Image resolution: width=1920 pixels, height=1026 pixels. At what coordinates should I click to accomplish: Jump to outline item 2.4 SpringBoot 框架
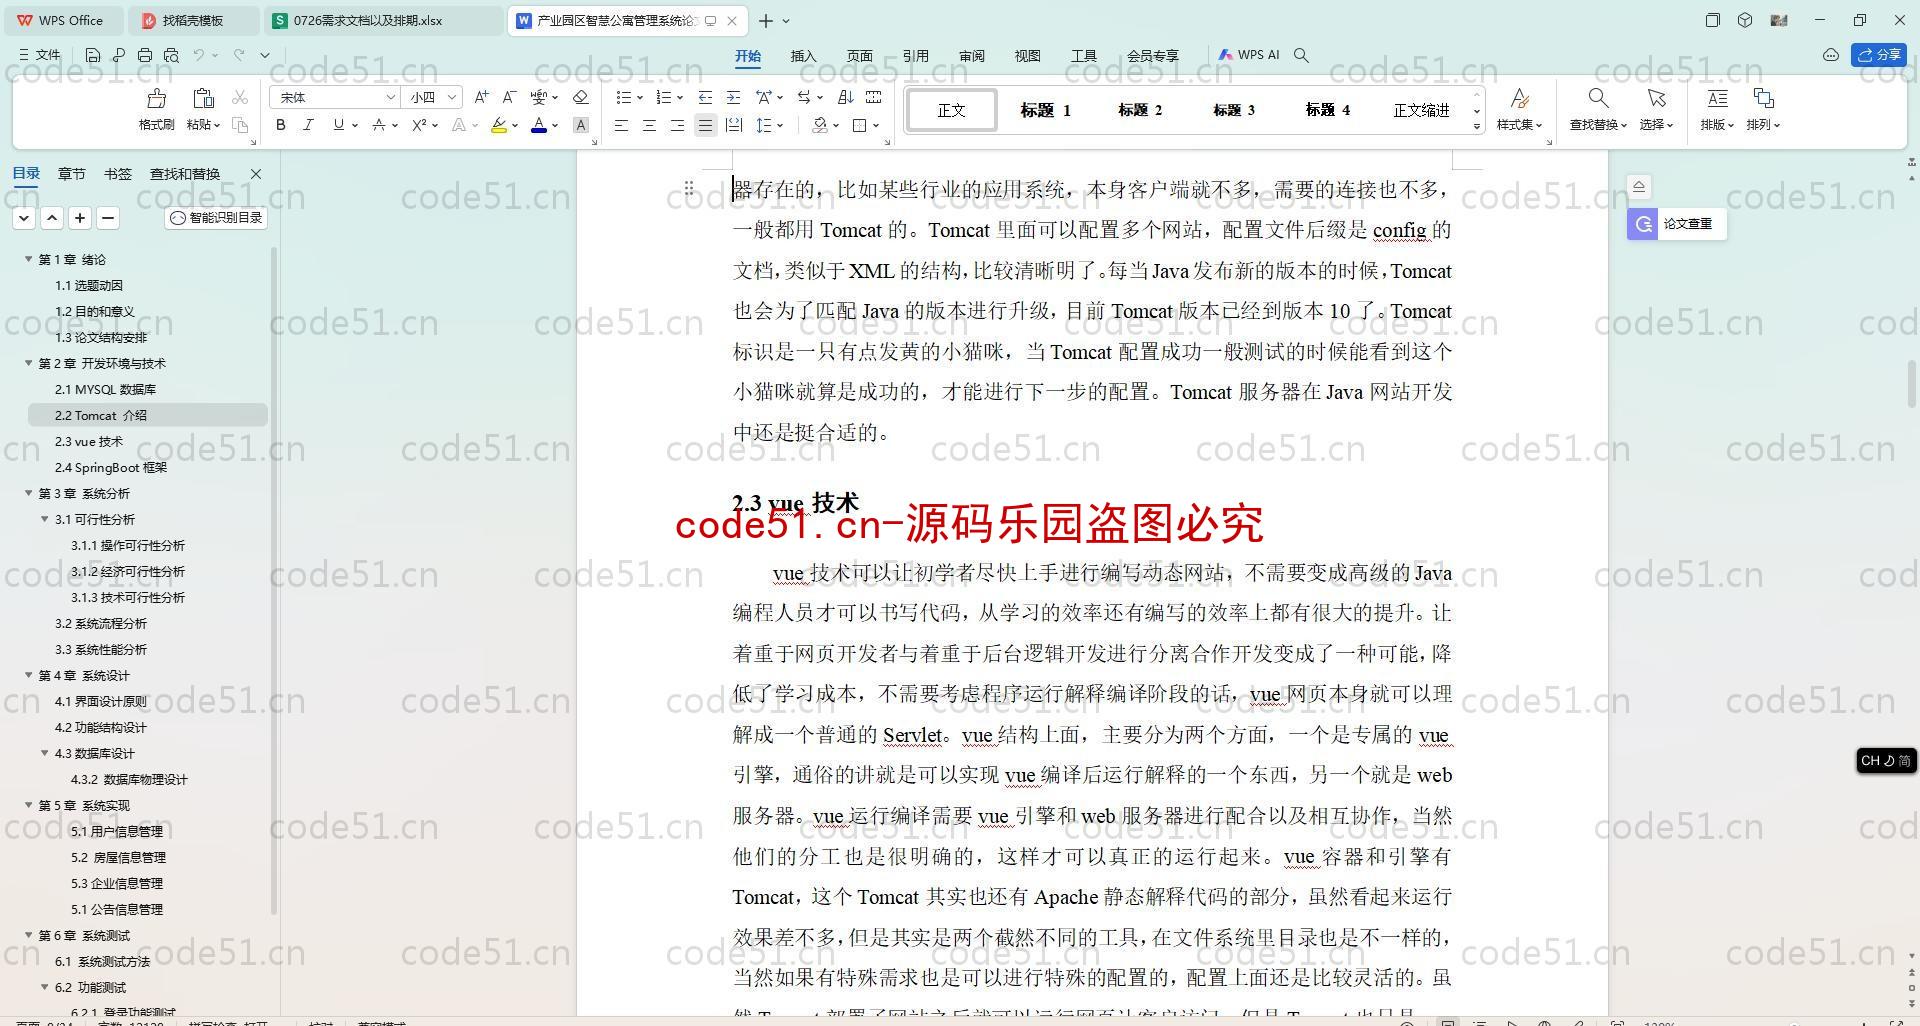tap(110, 467)
